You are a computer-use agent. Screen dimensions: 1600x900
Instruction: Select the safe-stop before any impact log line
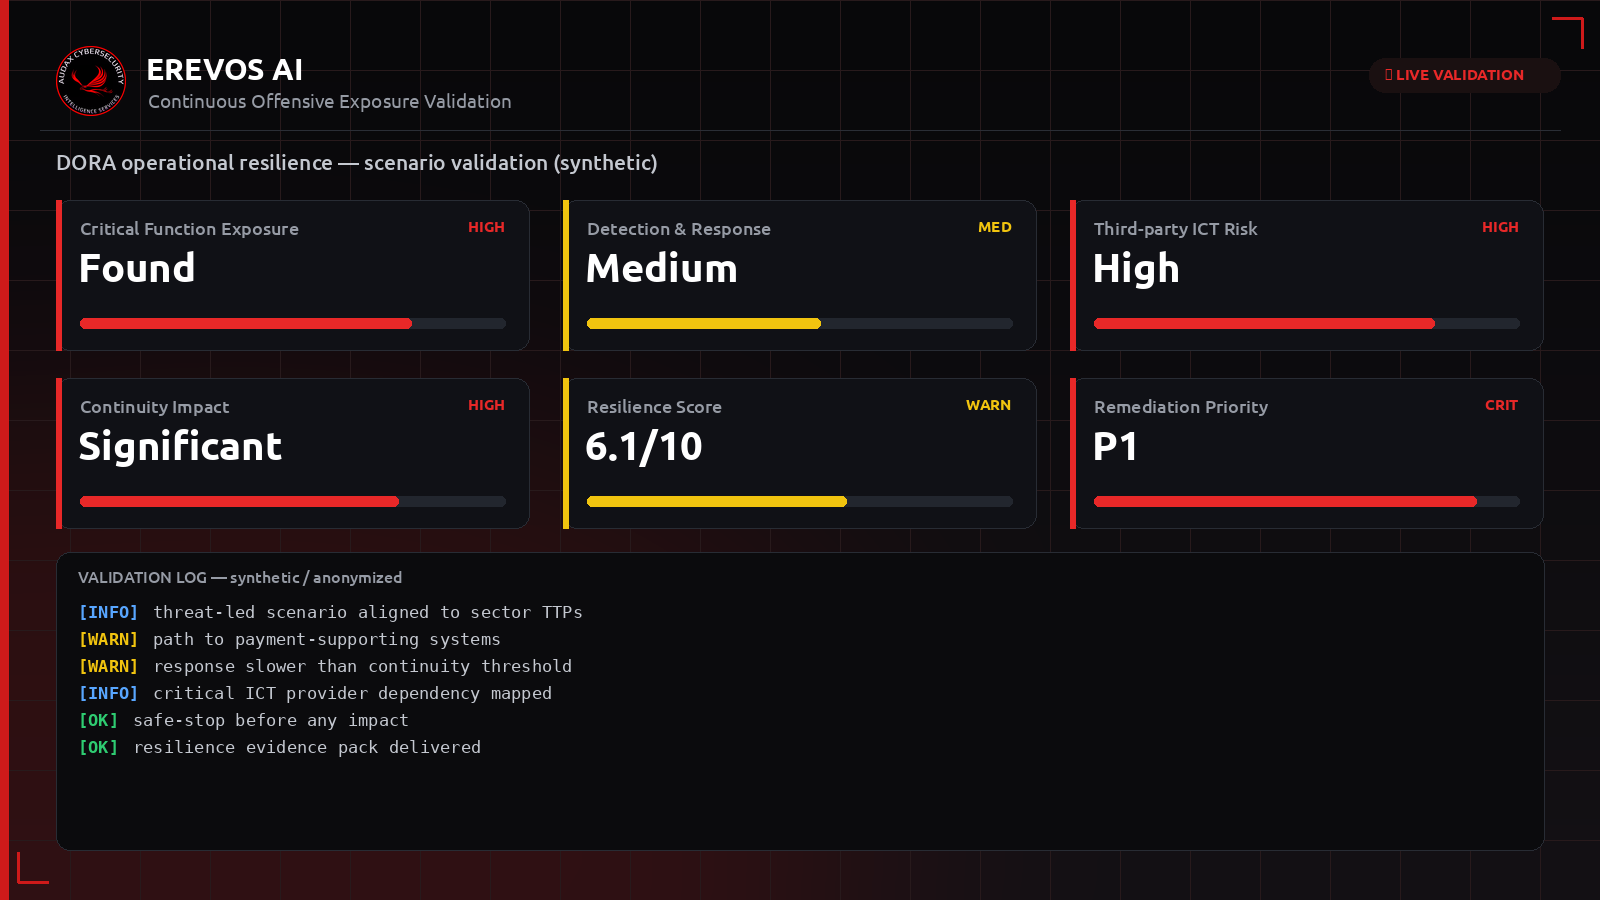[244, 720]
